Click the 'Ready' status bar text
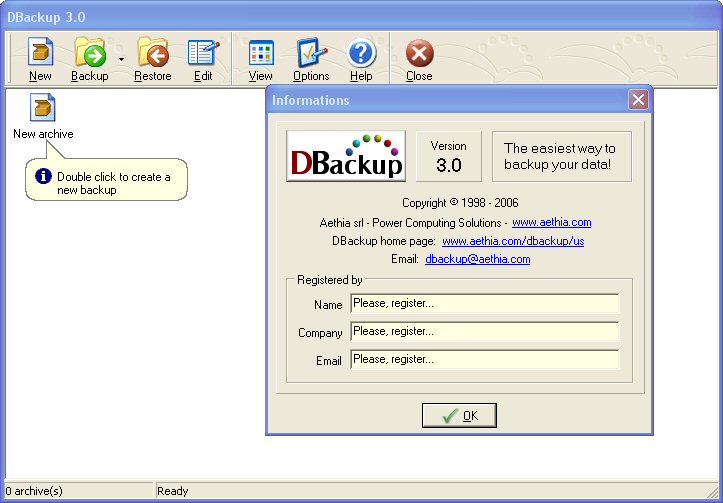 point(173,491)
